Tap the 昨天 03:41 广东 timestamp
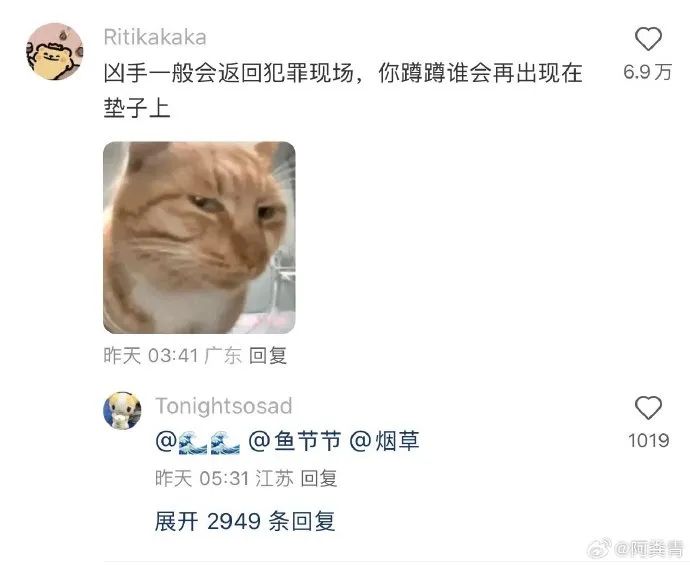This screenshot has height=565, width=690. coord(173,356)
